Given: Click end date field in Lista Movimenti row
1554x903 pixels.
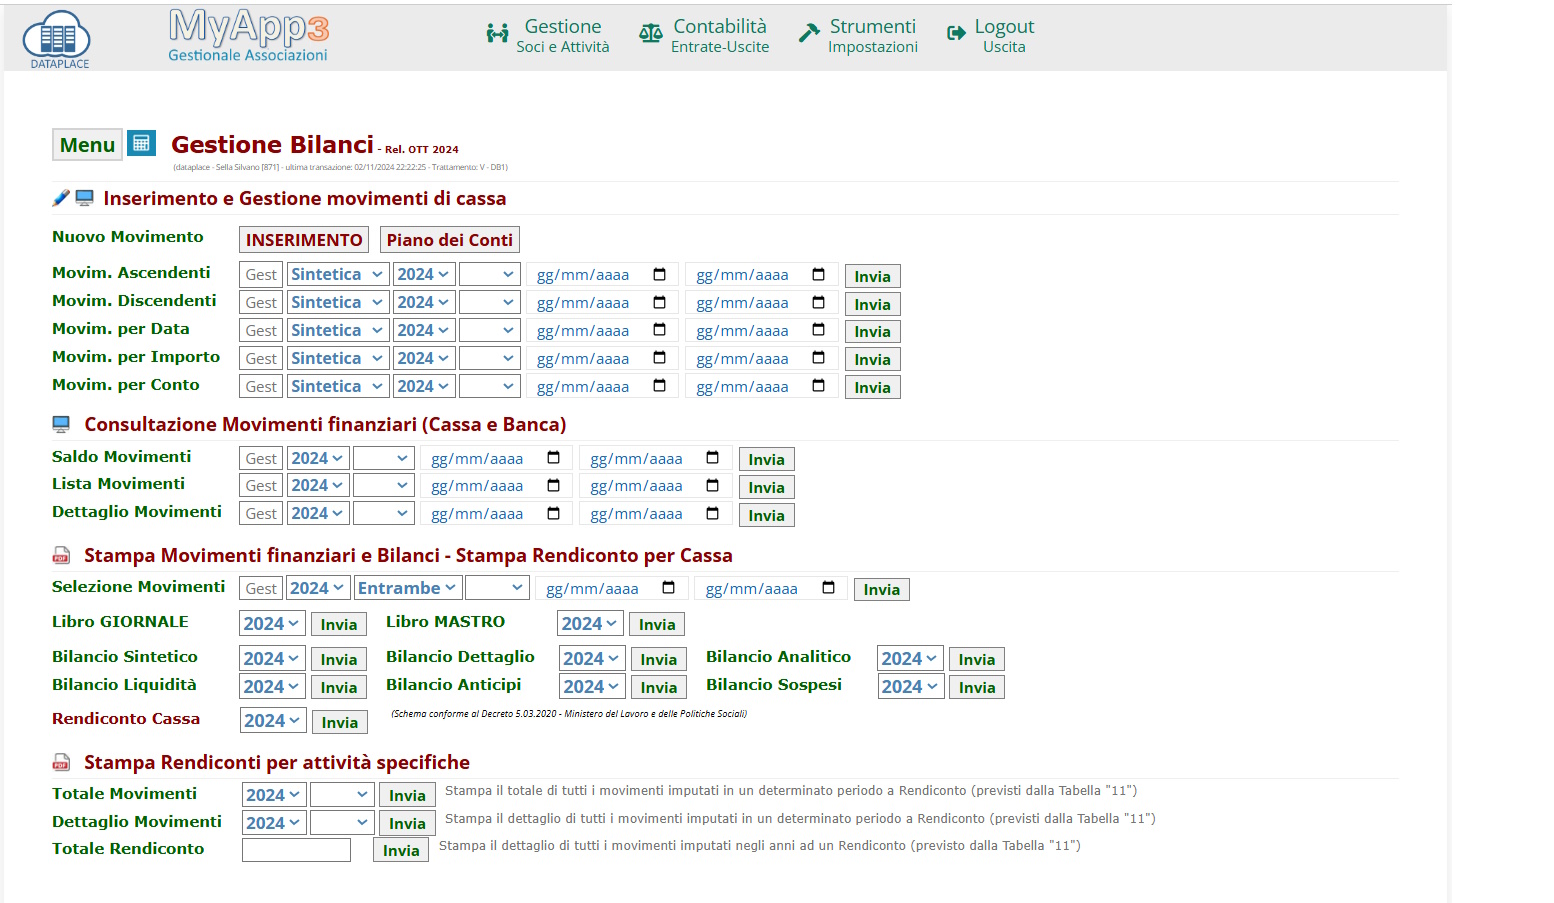Looking at the screenshot, I should pyautogui.click(x=655, y=486).
